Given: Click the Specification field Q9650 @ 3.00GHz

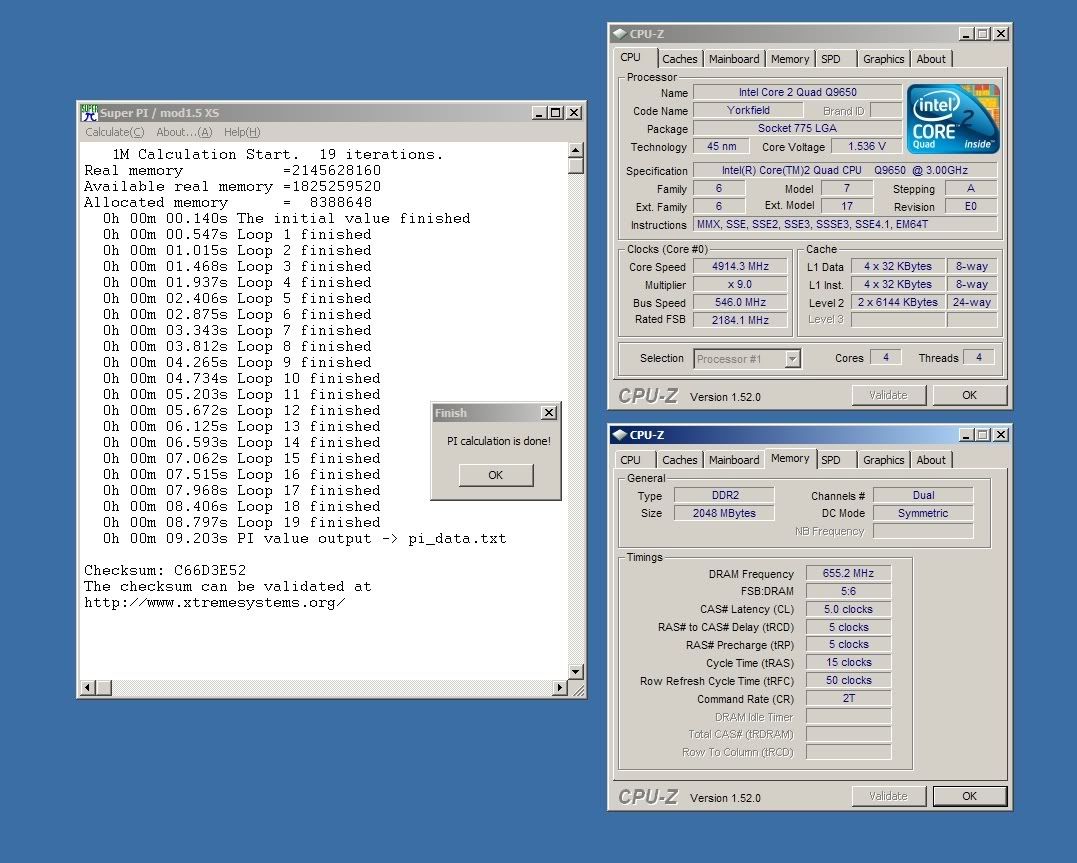Looking at the screenshot, I should point(845,170).
